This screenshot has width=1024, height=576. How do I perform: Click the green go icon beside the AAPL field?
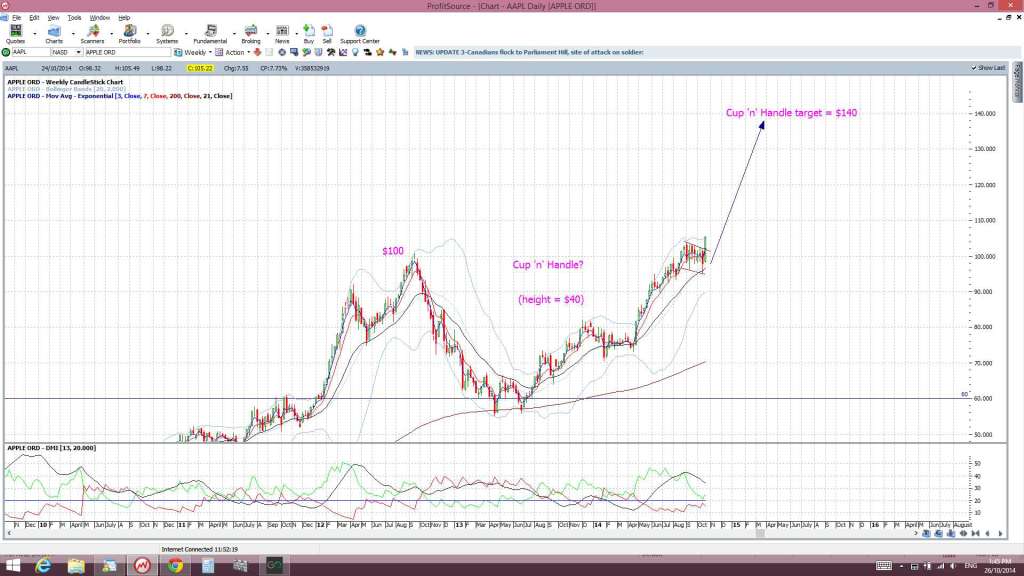pyautogui.click(x=6, y=52)
